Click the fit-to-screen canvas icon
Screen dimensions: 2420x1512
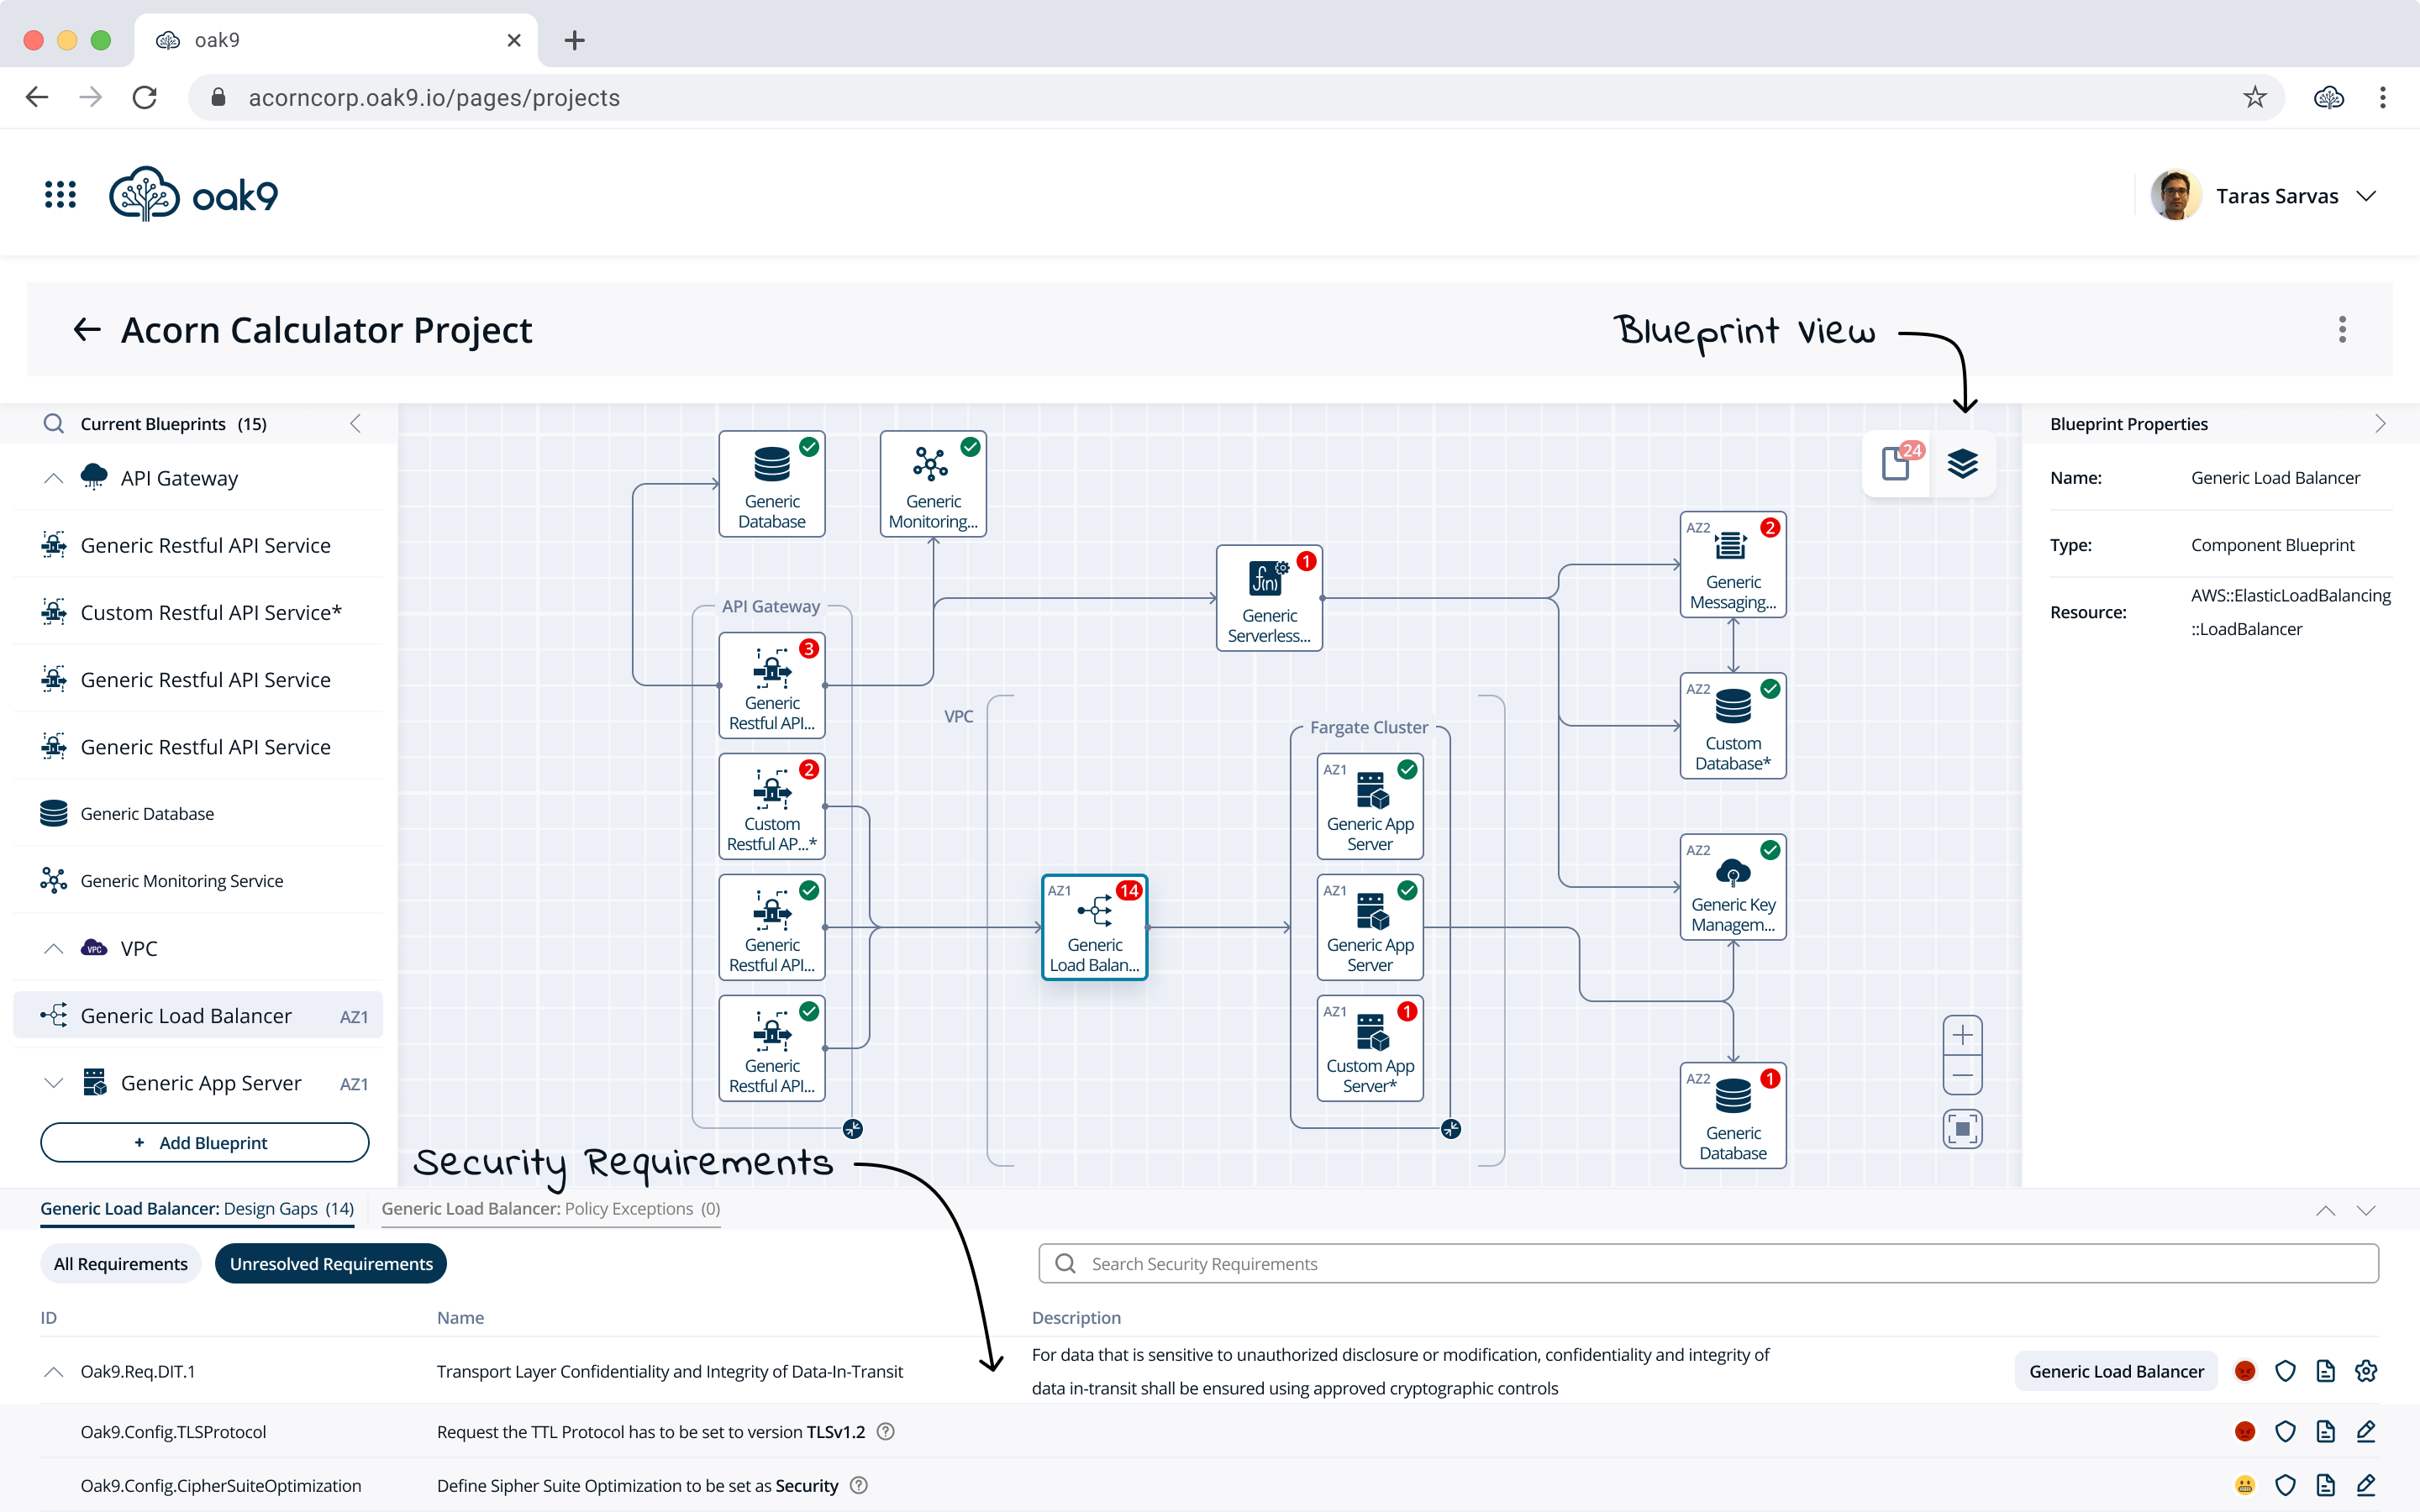[1962, 1129]
